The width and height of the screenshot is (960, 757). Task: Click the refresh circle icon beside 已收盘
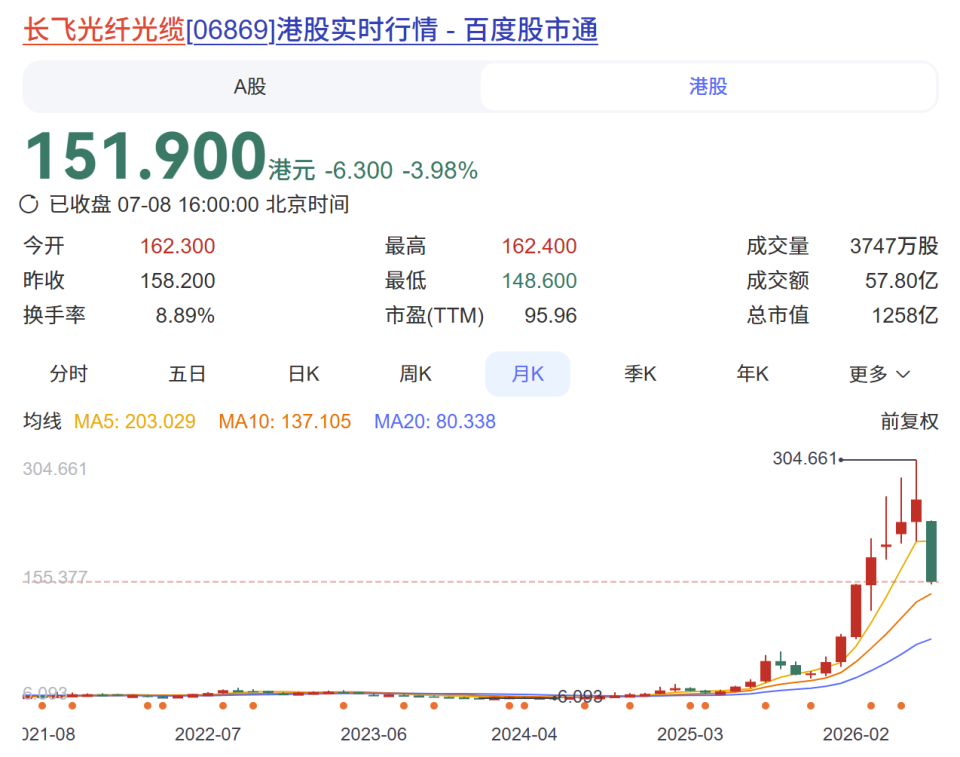pos(29,204)
